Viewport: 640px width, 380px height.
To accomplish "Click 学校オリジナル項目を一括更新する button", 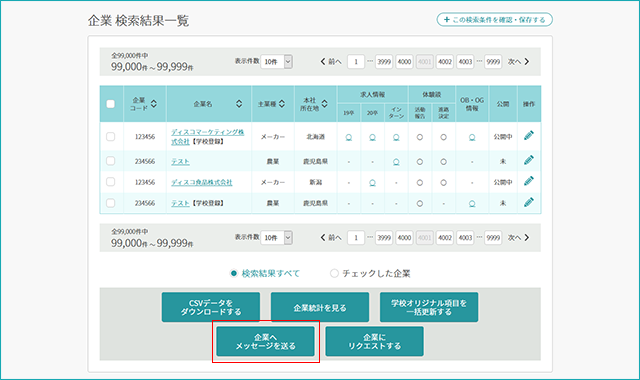I will 429,307.
